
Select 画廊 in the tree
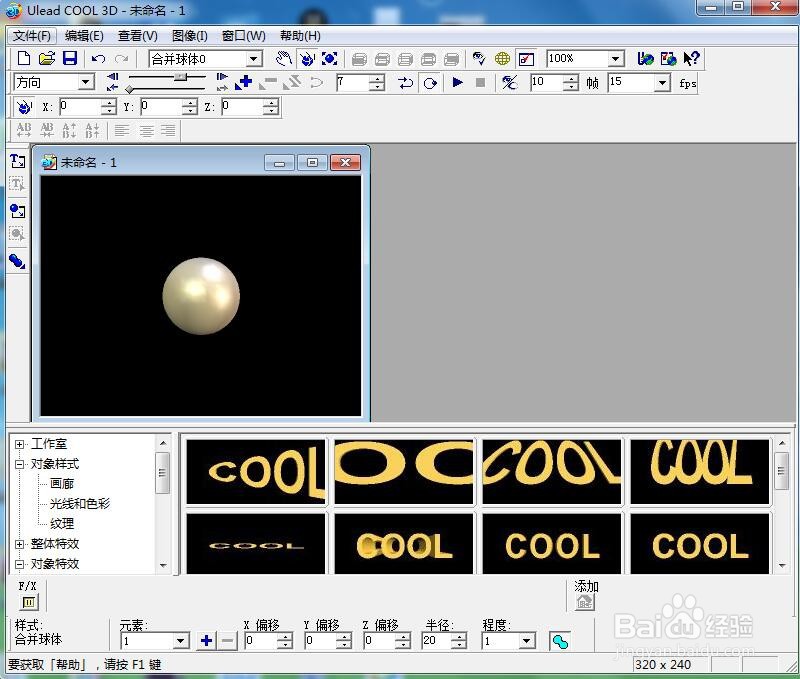click(x=62, y=484)
